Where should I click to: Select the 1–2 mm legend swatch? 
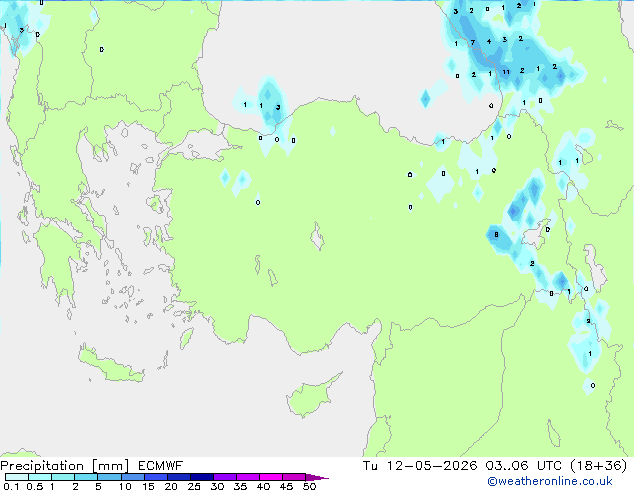[x=63, y=477]
